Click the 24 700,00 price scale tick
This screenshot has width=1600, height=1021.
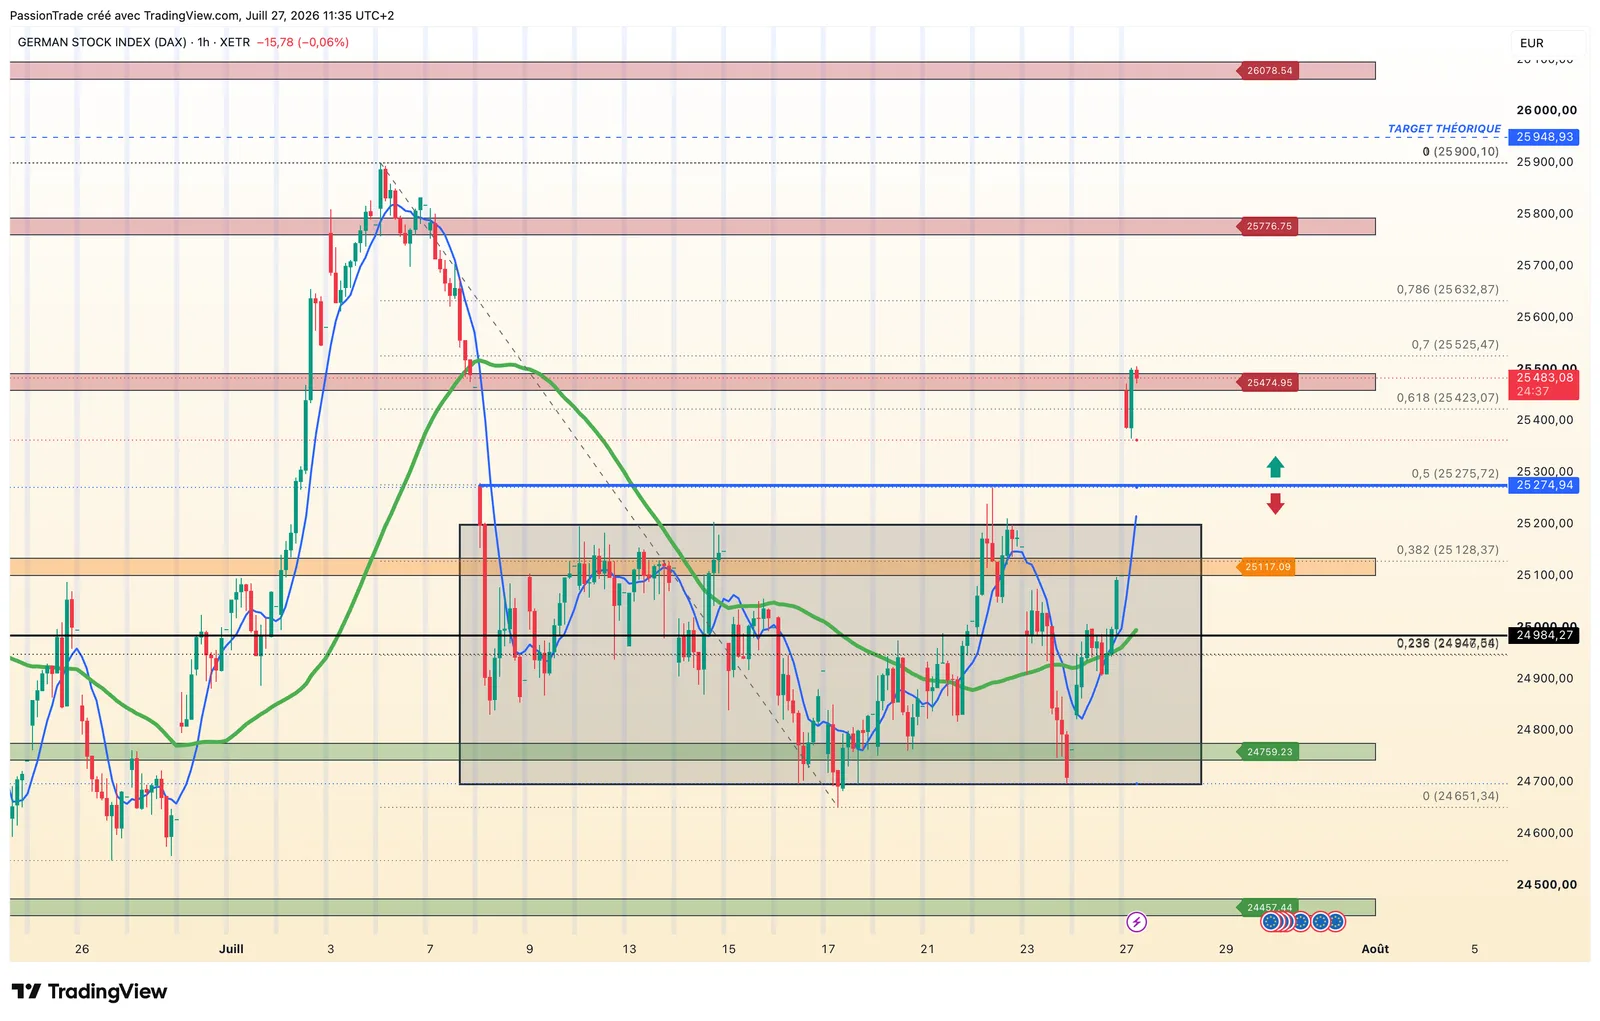(1545, 782)
